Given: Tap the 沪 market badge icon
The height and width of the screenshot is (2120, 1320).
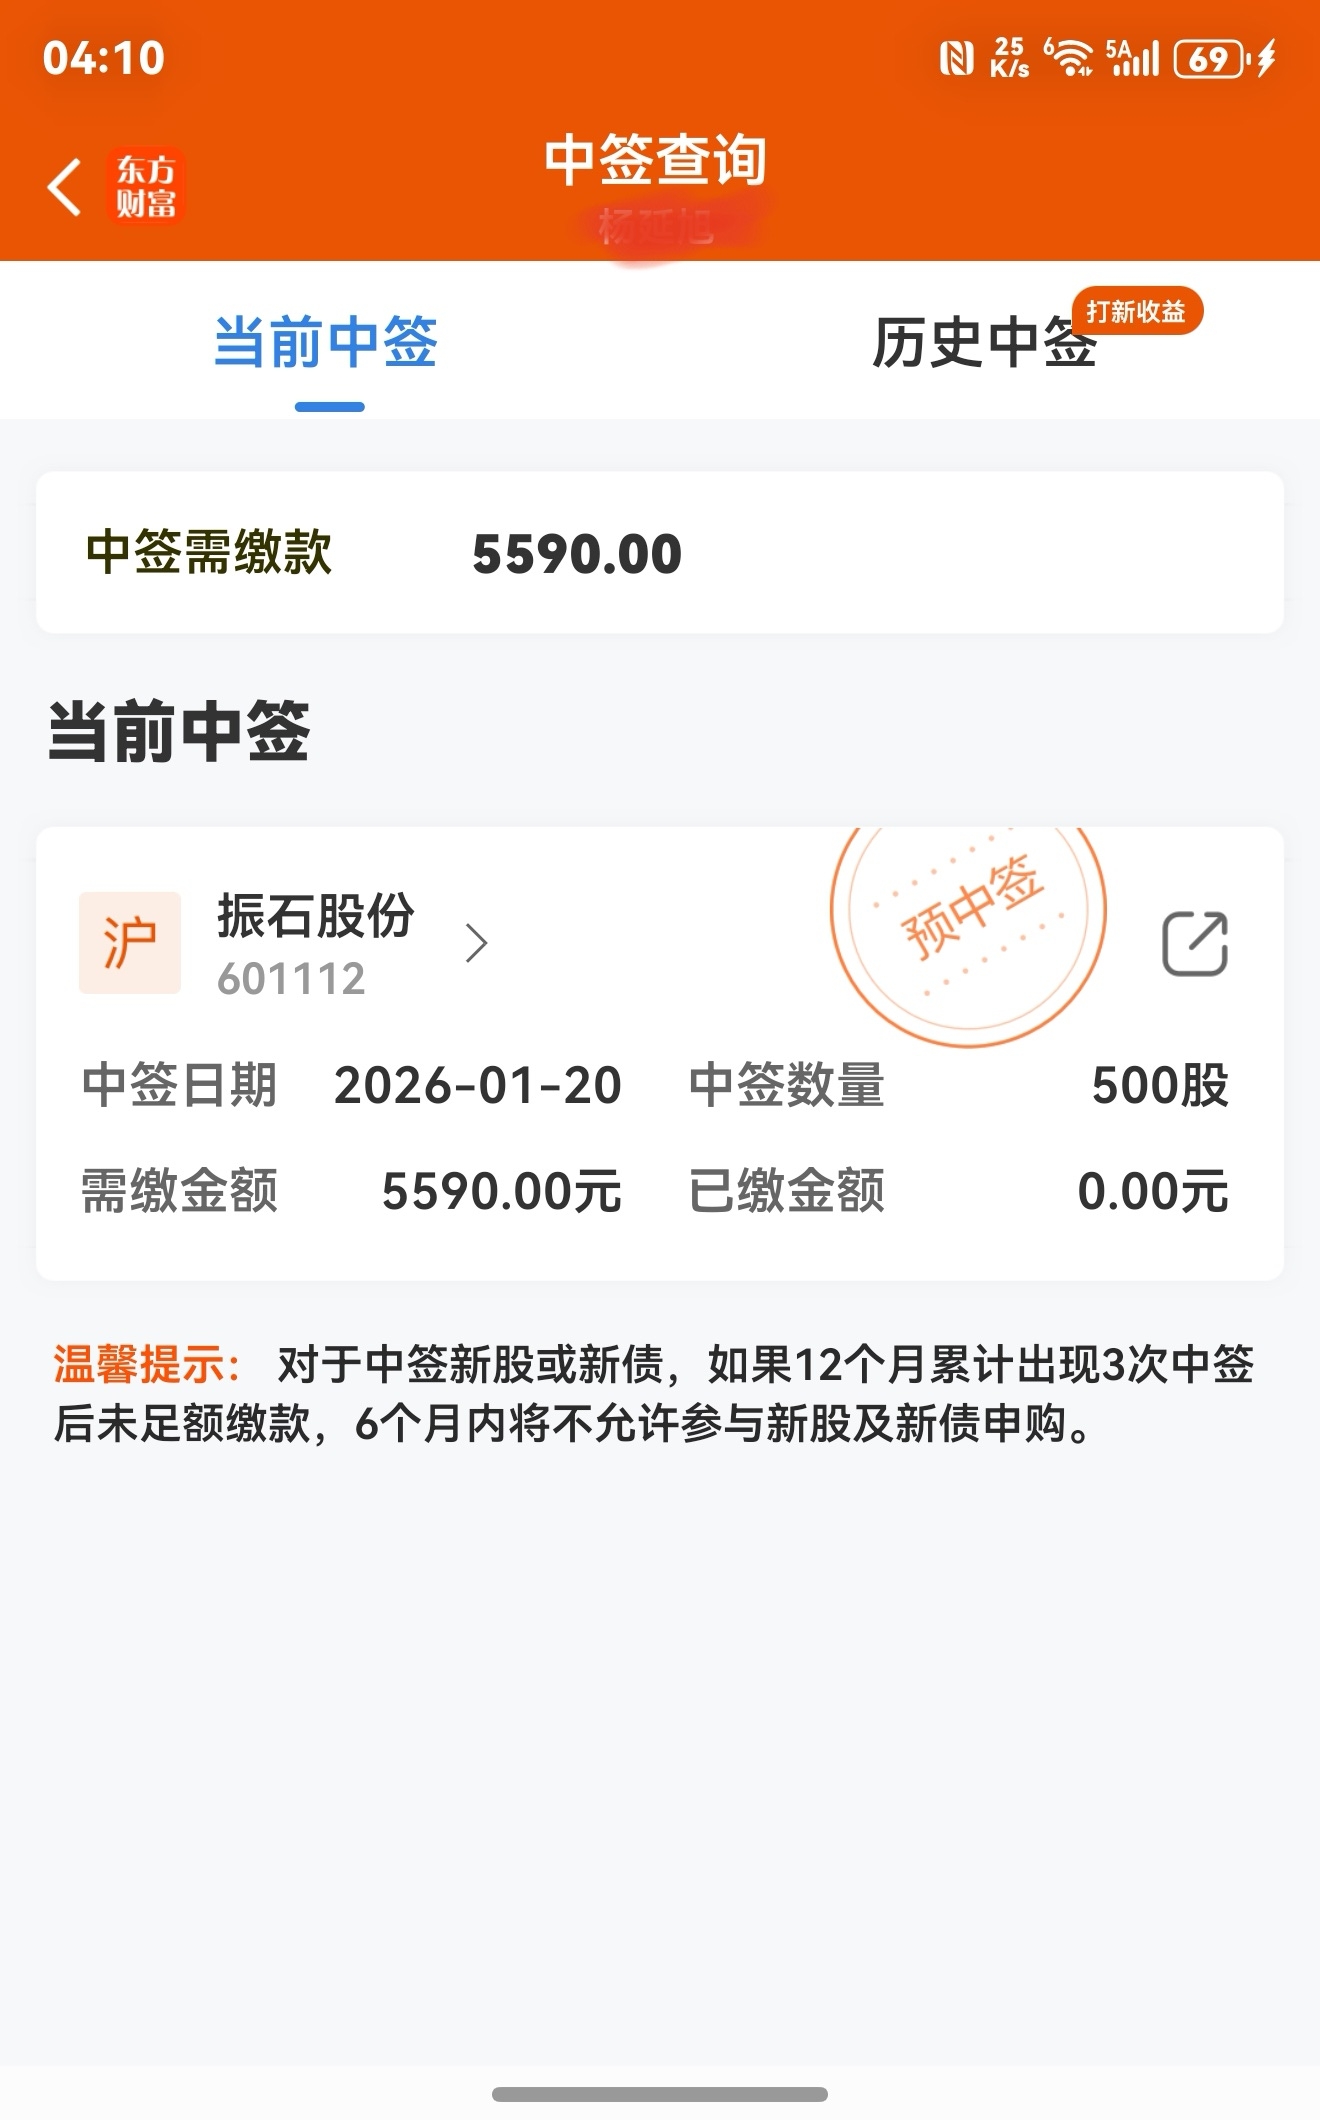Looking at the screenshot, I should (x=130, y=943).
